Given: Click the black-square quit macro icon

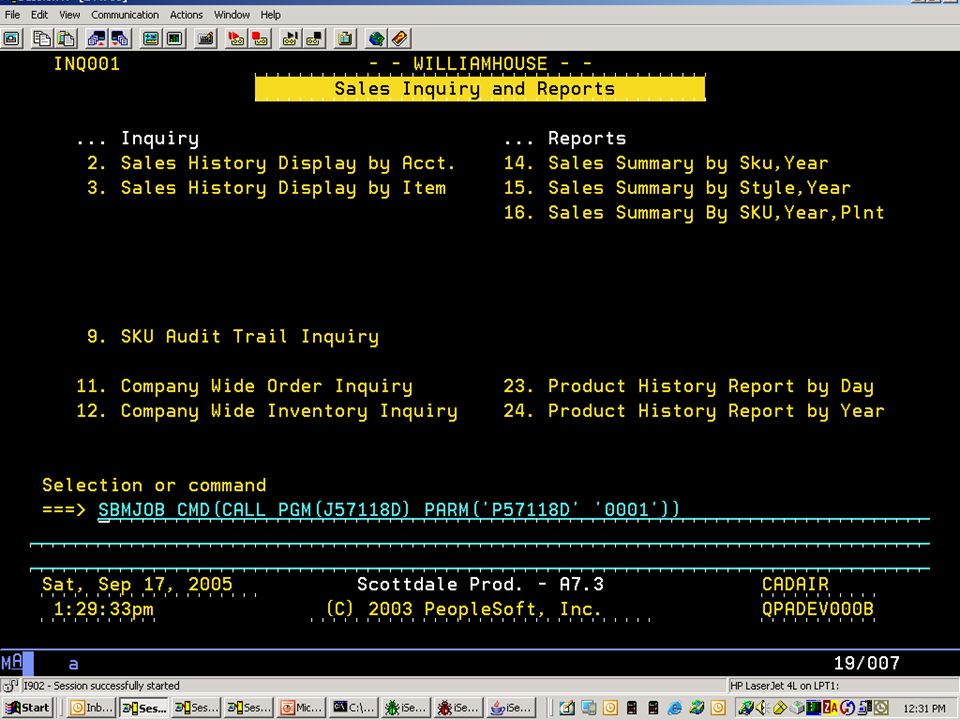Looking at the screenshot, I should 314,39.
